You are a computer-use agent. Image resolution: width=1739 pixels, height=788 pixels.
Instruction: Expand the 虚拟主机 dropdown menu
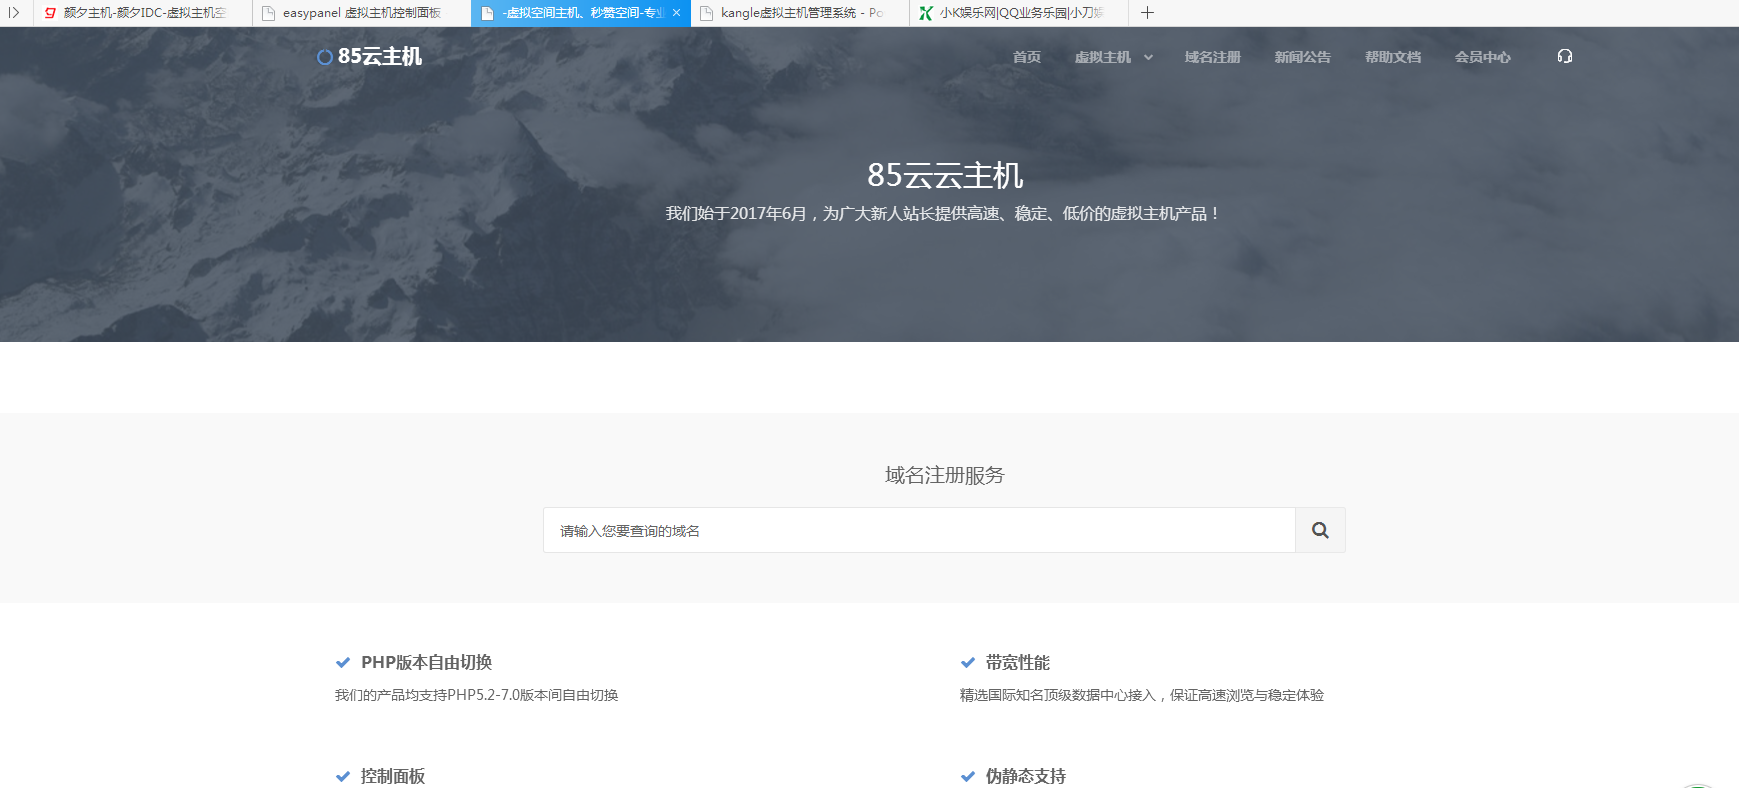click(1113, 57)
